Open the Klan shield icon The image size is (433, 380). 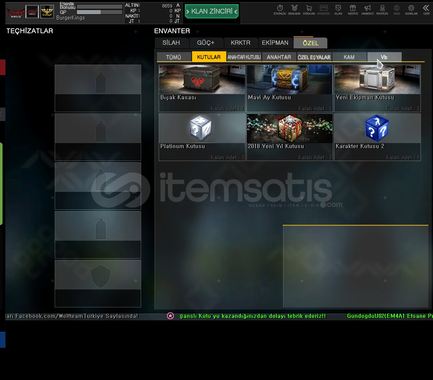[338, 10]
